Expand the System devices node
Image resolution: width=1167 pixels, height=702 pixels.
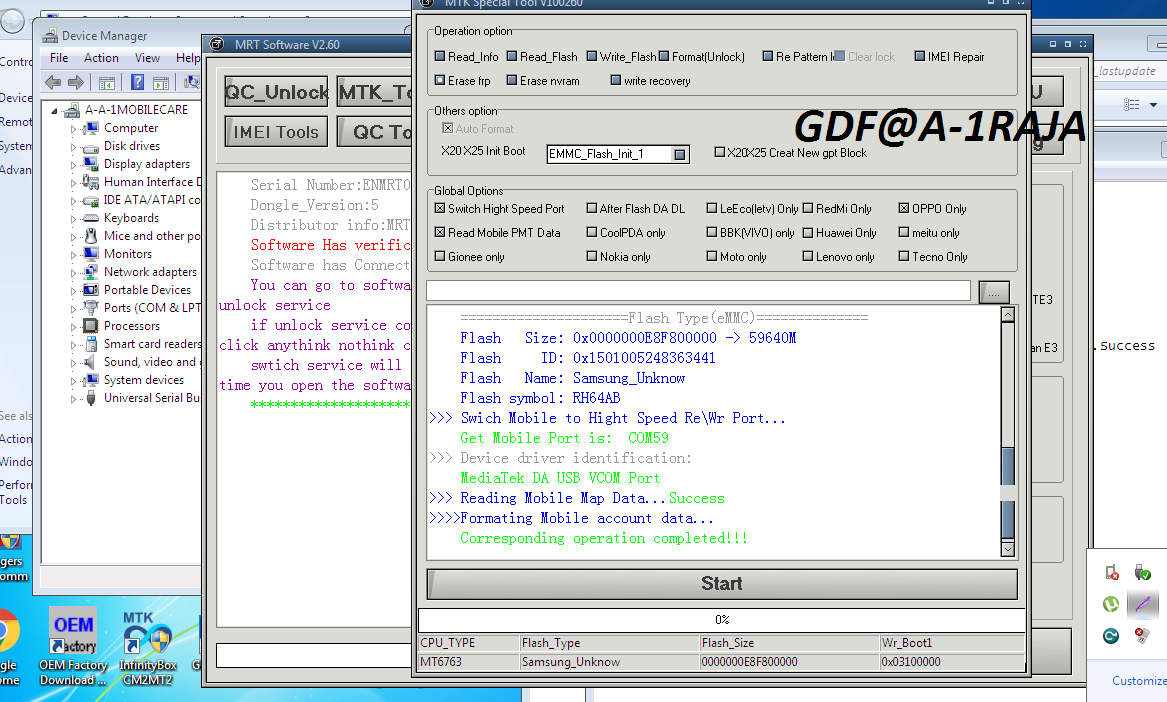coord(73,380)
